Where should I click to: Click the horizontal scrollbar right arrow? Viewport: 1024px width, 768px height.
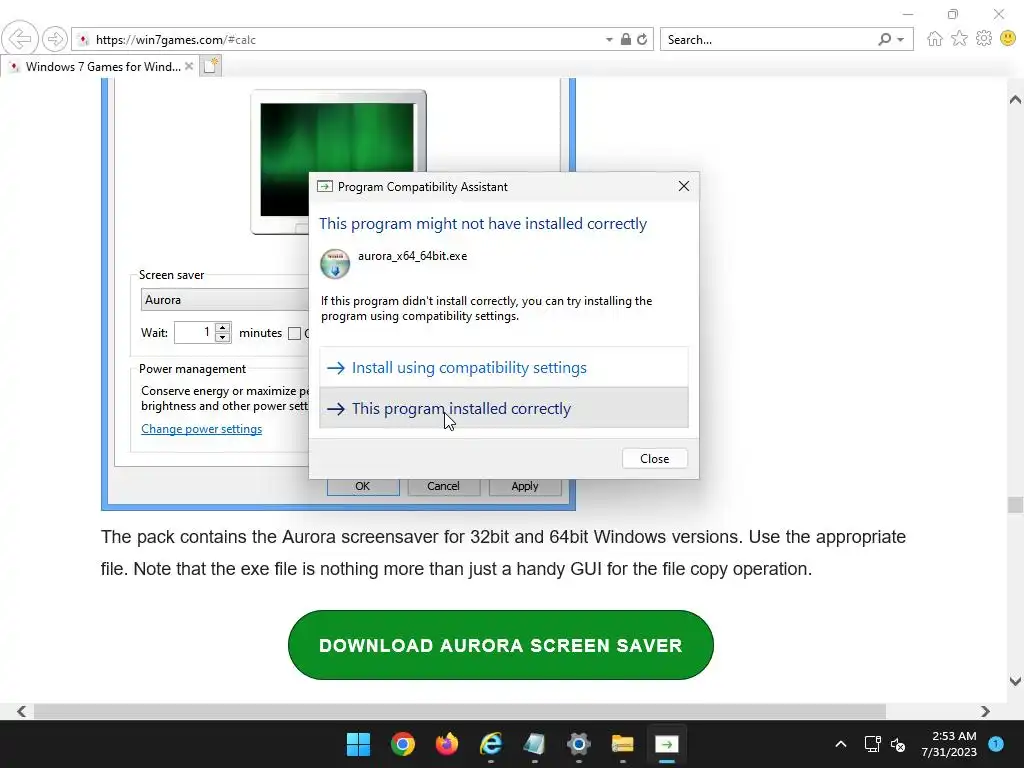985,711
